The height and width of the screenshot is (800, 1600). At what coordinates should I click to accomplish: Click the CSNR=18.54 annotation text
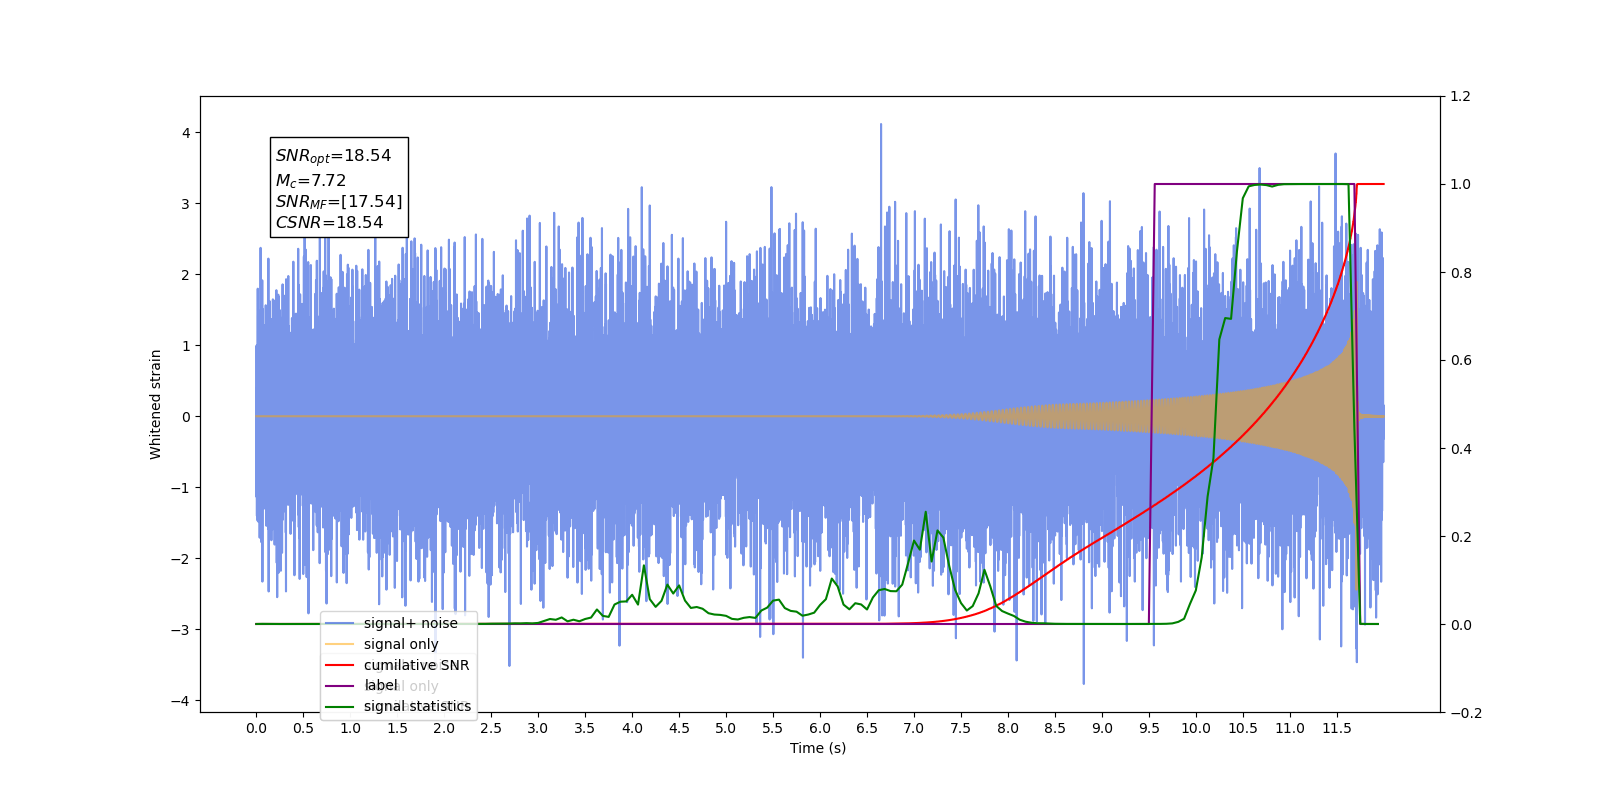pyautogui.click(x=329, y=223)
